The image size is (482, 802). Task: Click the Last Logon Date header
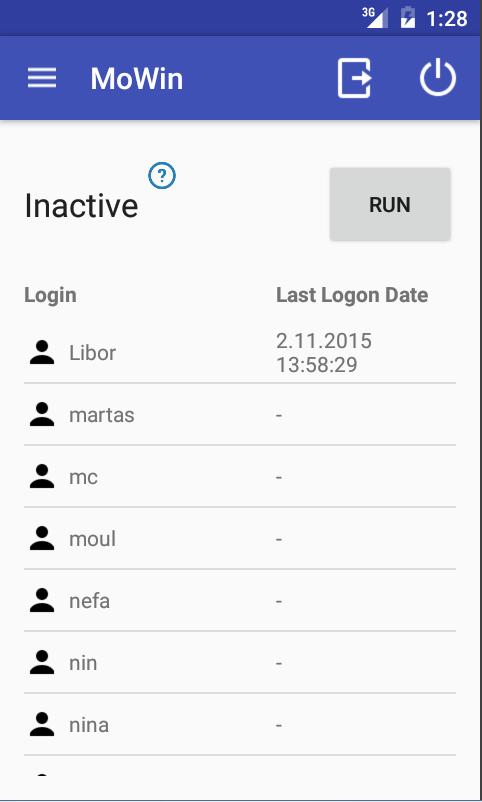(x=352, y=295)
